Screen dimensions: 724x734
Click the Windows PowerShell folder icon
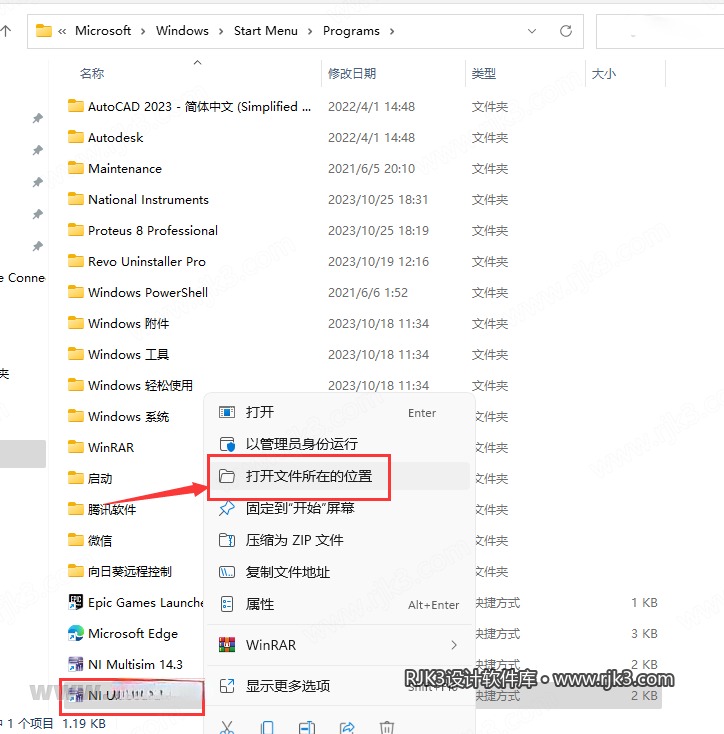pyautogui.click(x=76, y=292)
